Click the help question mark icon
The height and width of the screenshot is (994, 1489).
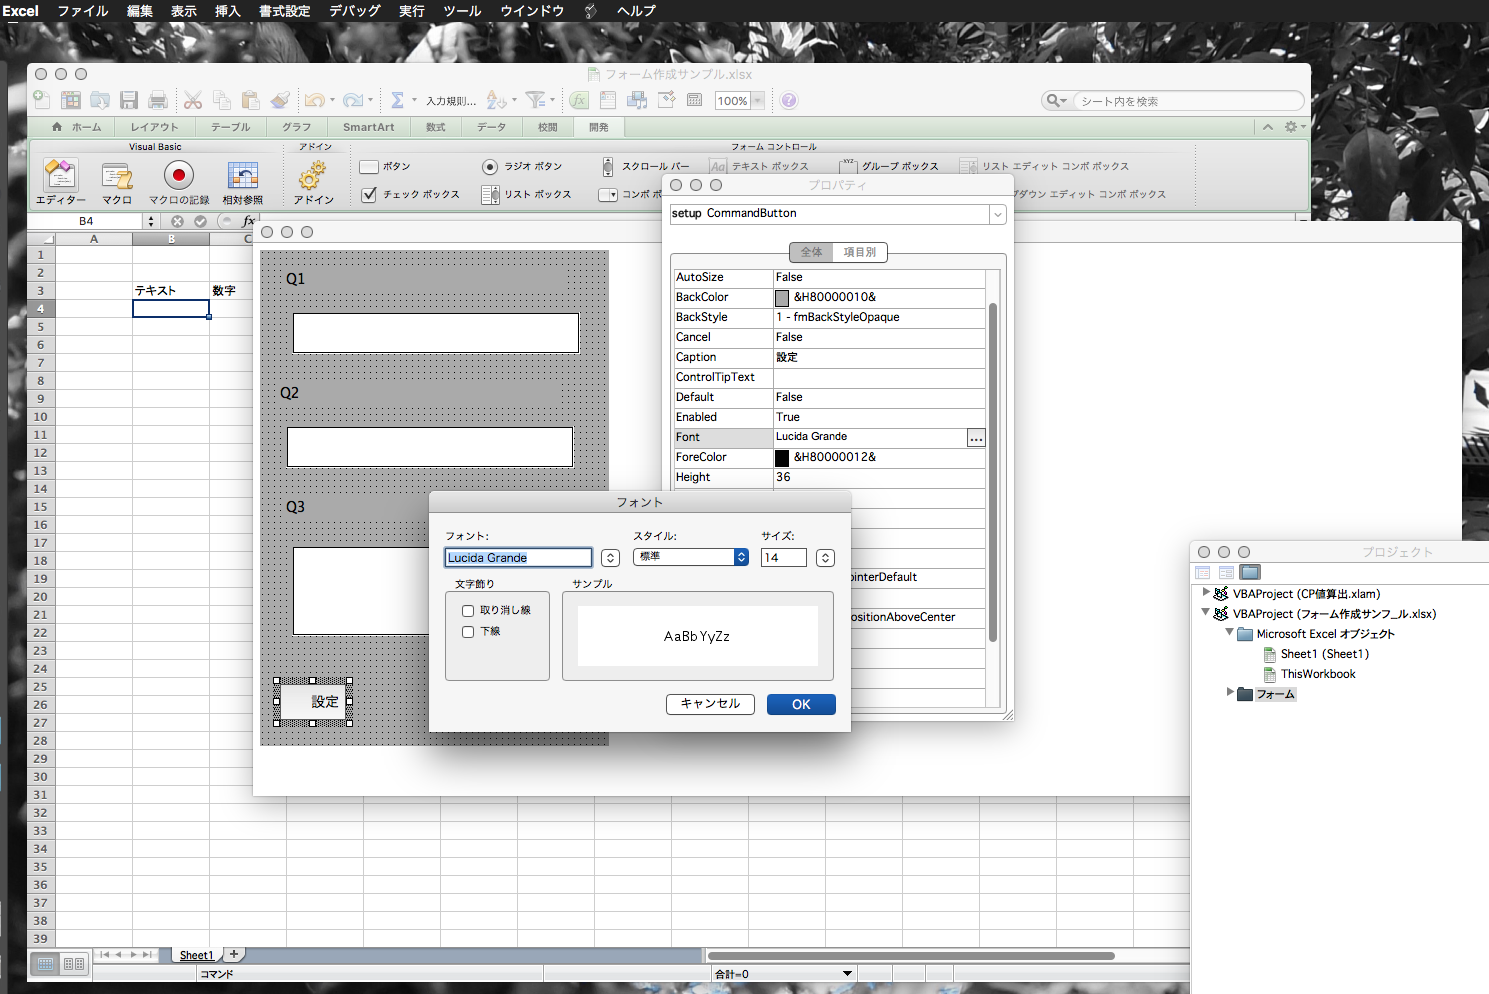[x=789, y=101]
